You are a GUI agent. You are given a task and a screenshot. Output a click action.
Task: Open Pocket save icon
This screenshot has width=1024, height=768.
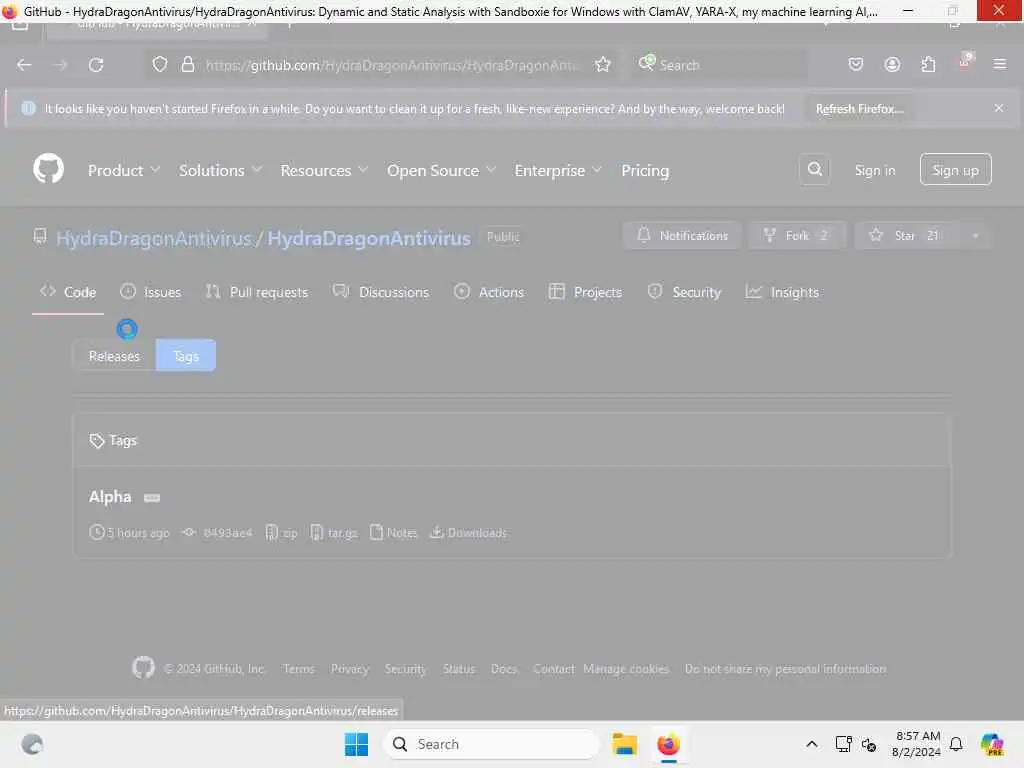[856, 64]
